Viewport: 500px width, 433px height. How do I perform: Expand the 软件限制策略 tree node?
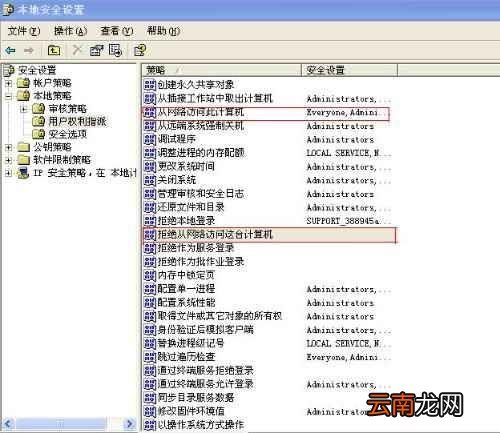click(x=9, y=160)
